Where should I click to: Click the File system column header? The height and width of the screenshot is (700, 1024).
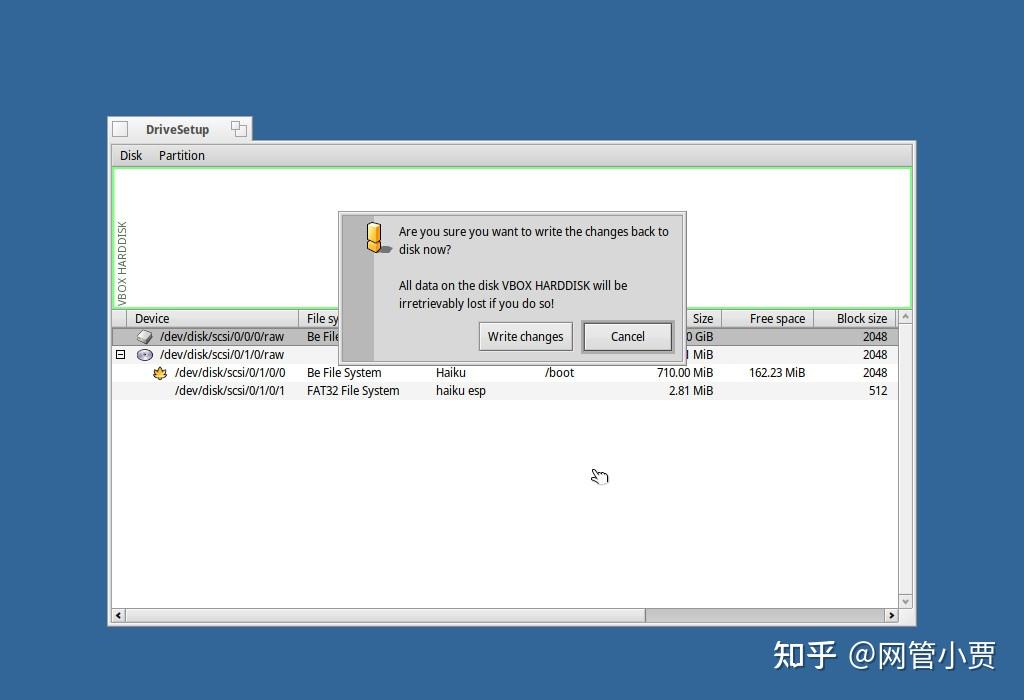tap(319, 319)
